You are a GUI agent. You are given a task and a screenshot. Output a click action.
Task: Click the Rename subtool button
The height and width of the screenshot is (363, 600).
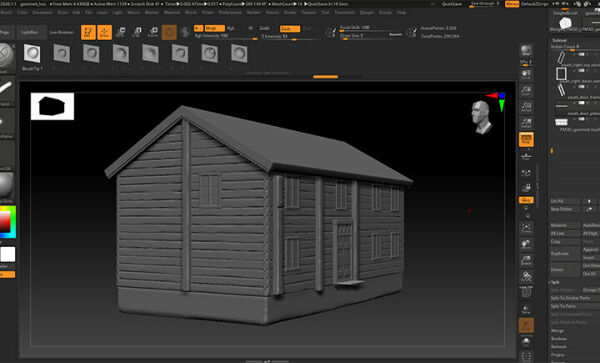pos(565,225)
